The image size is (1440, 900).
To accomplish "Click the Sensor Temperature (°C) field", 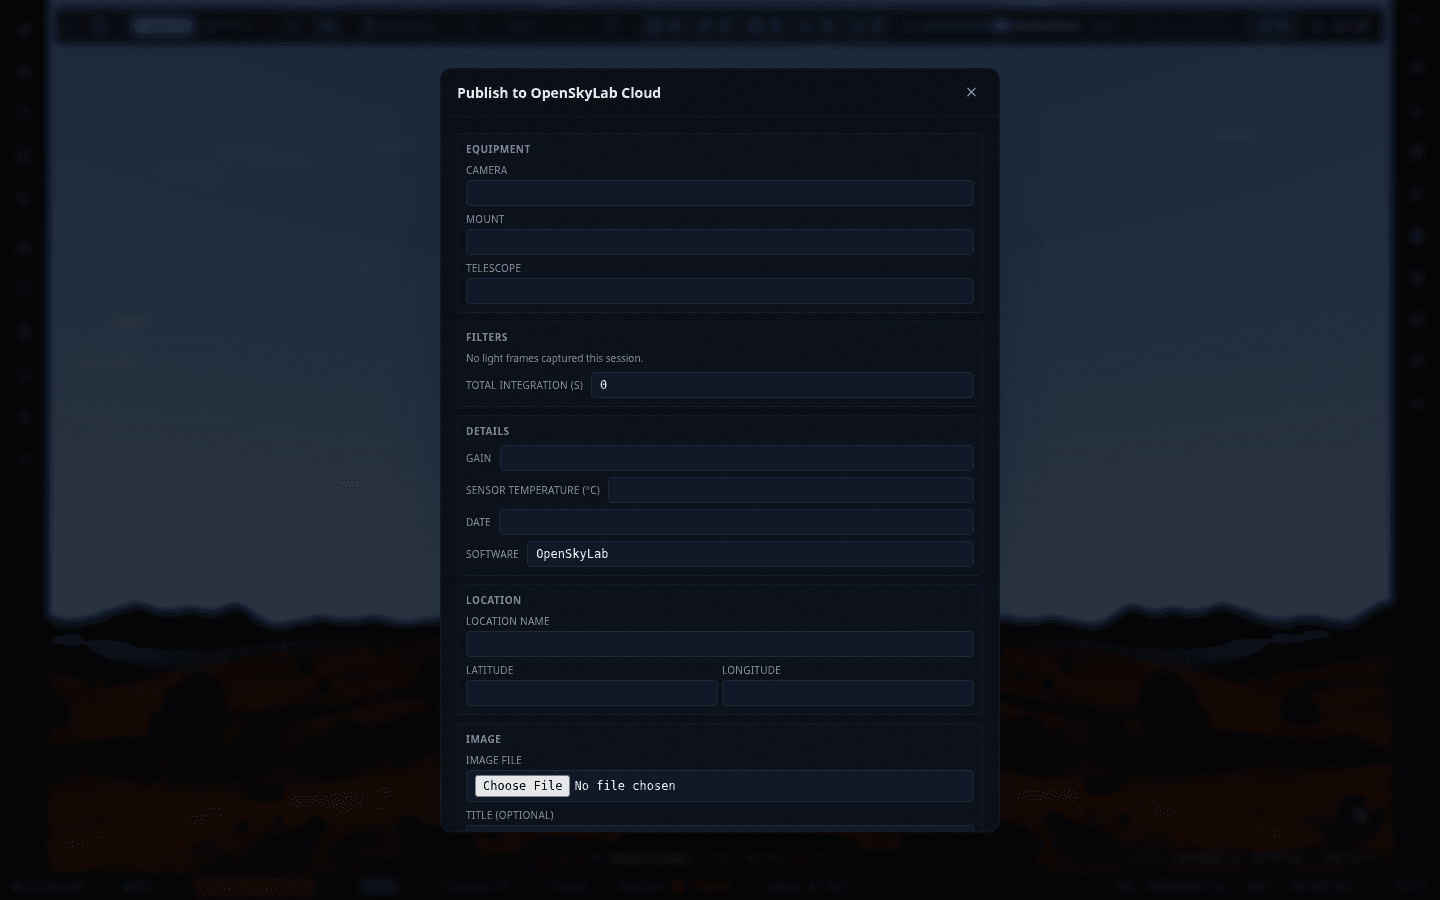I will tap(791, 490).
